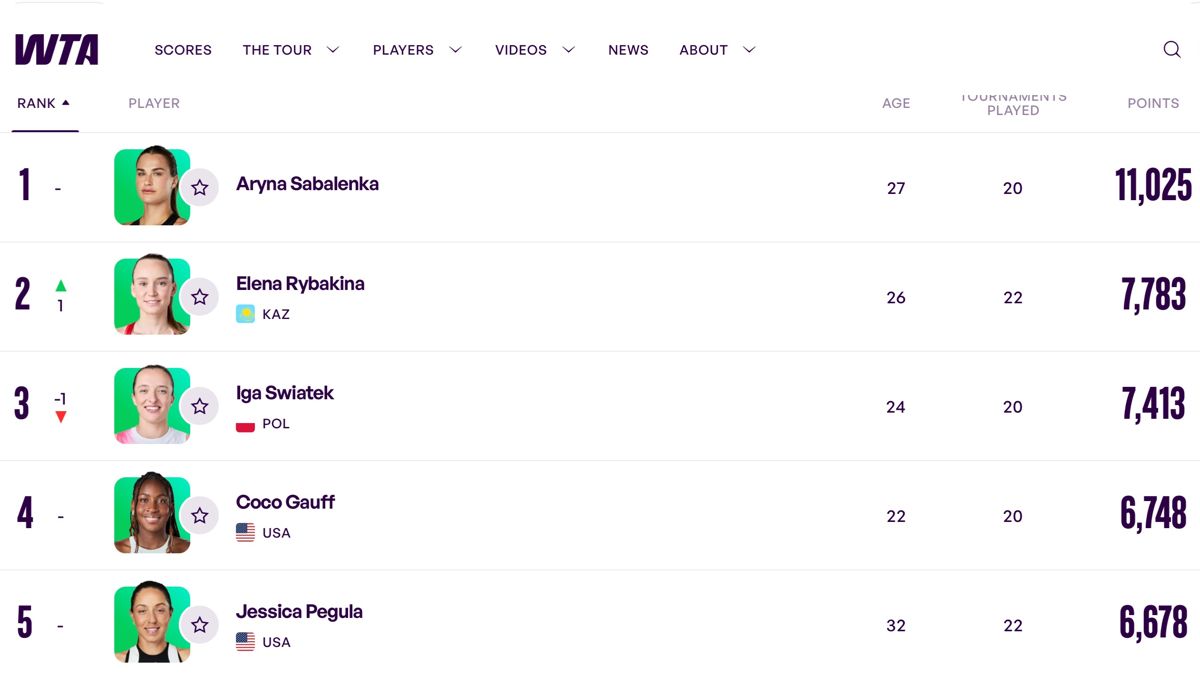1200x675 pixels.
Task: Open Aryna Sabalenka's profile link
Action: pos(307,184)
